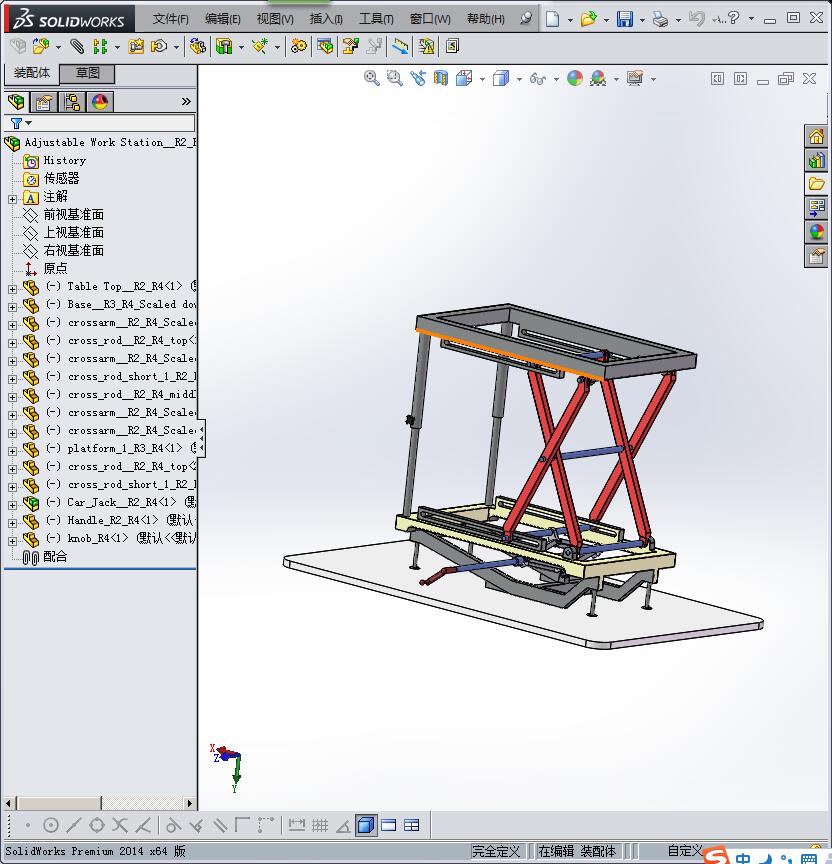Image resolution: width=832 pixels, height=864 pixels.
Task: Open File Explorer folder in task pane
Action: click(816, 184)
